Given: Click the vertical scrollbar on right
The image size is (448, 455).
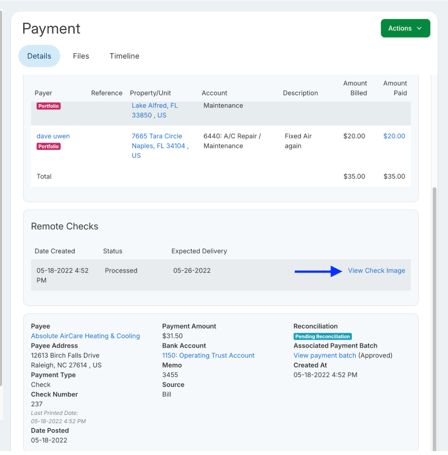Looking at the screenshot, I should point(434,317).
